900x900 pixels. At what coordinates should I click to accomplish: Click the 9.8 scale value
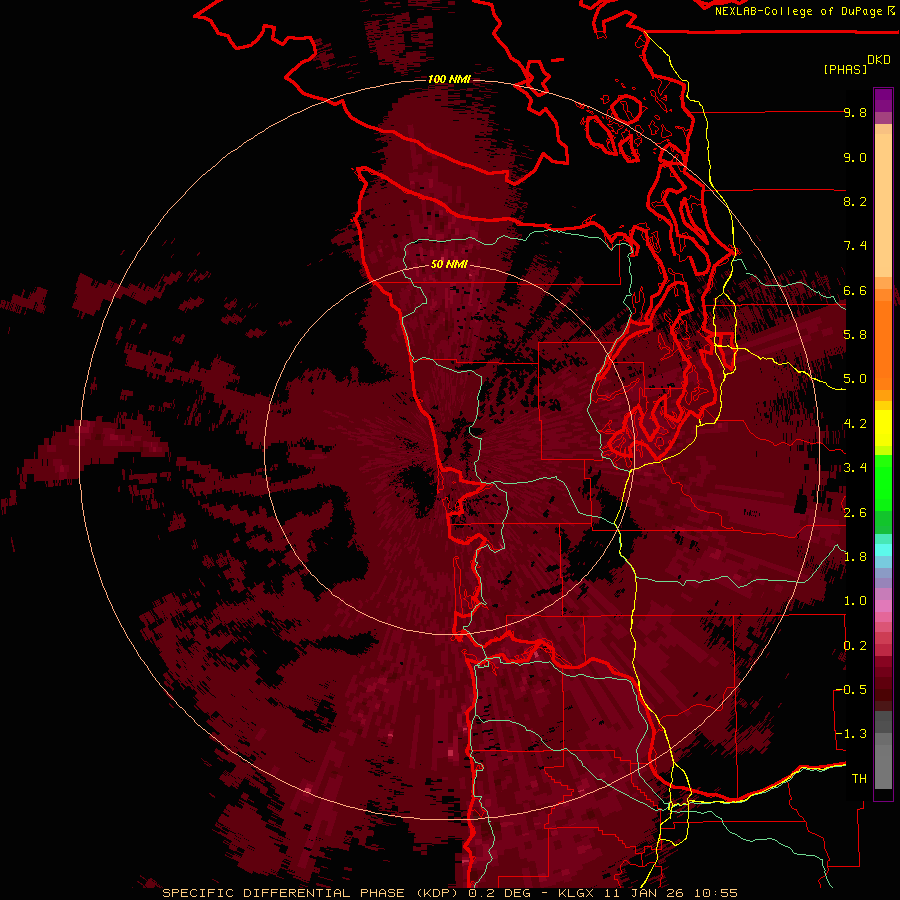[855, 113]
